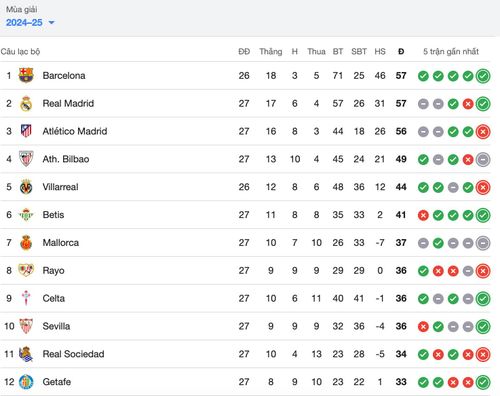Image resolution: width=500 pixels, height=396 pixels.
Task: Click Atlético Madrid's latest loss indicator
Action: pyautogui.click(x=483, y=132)
